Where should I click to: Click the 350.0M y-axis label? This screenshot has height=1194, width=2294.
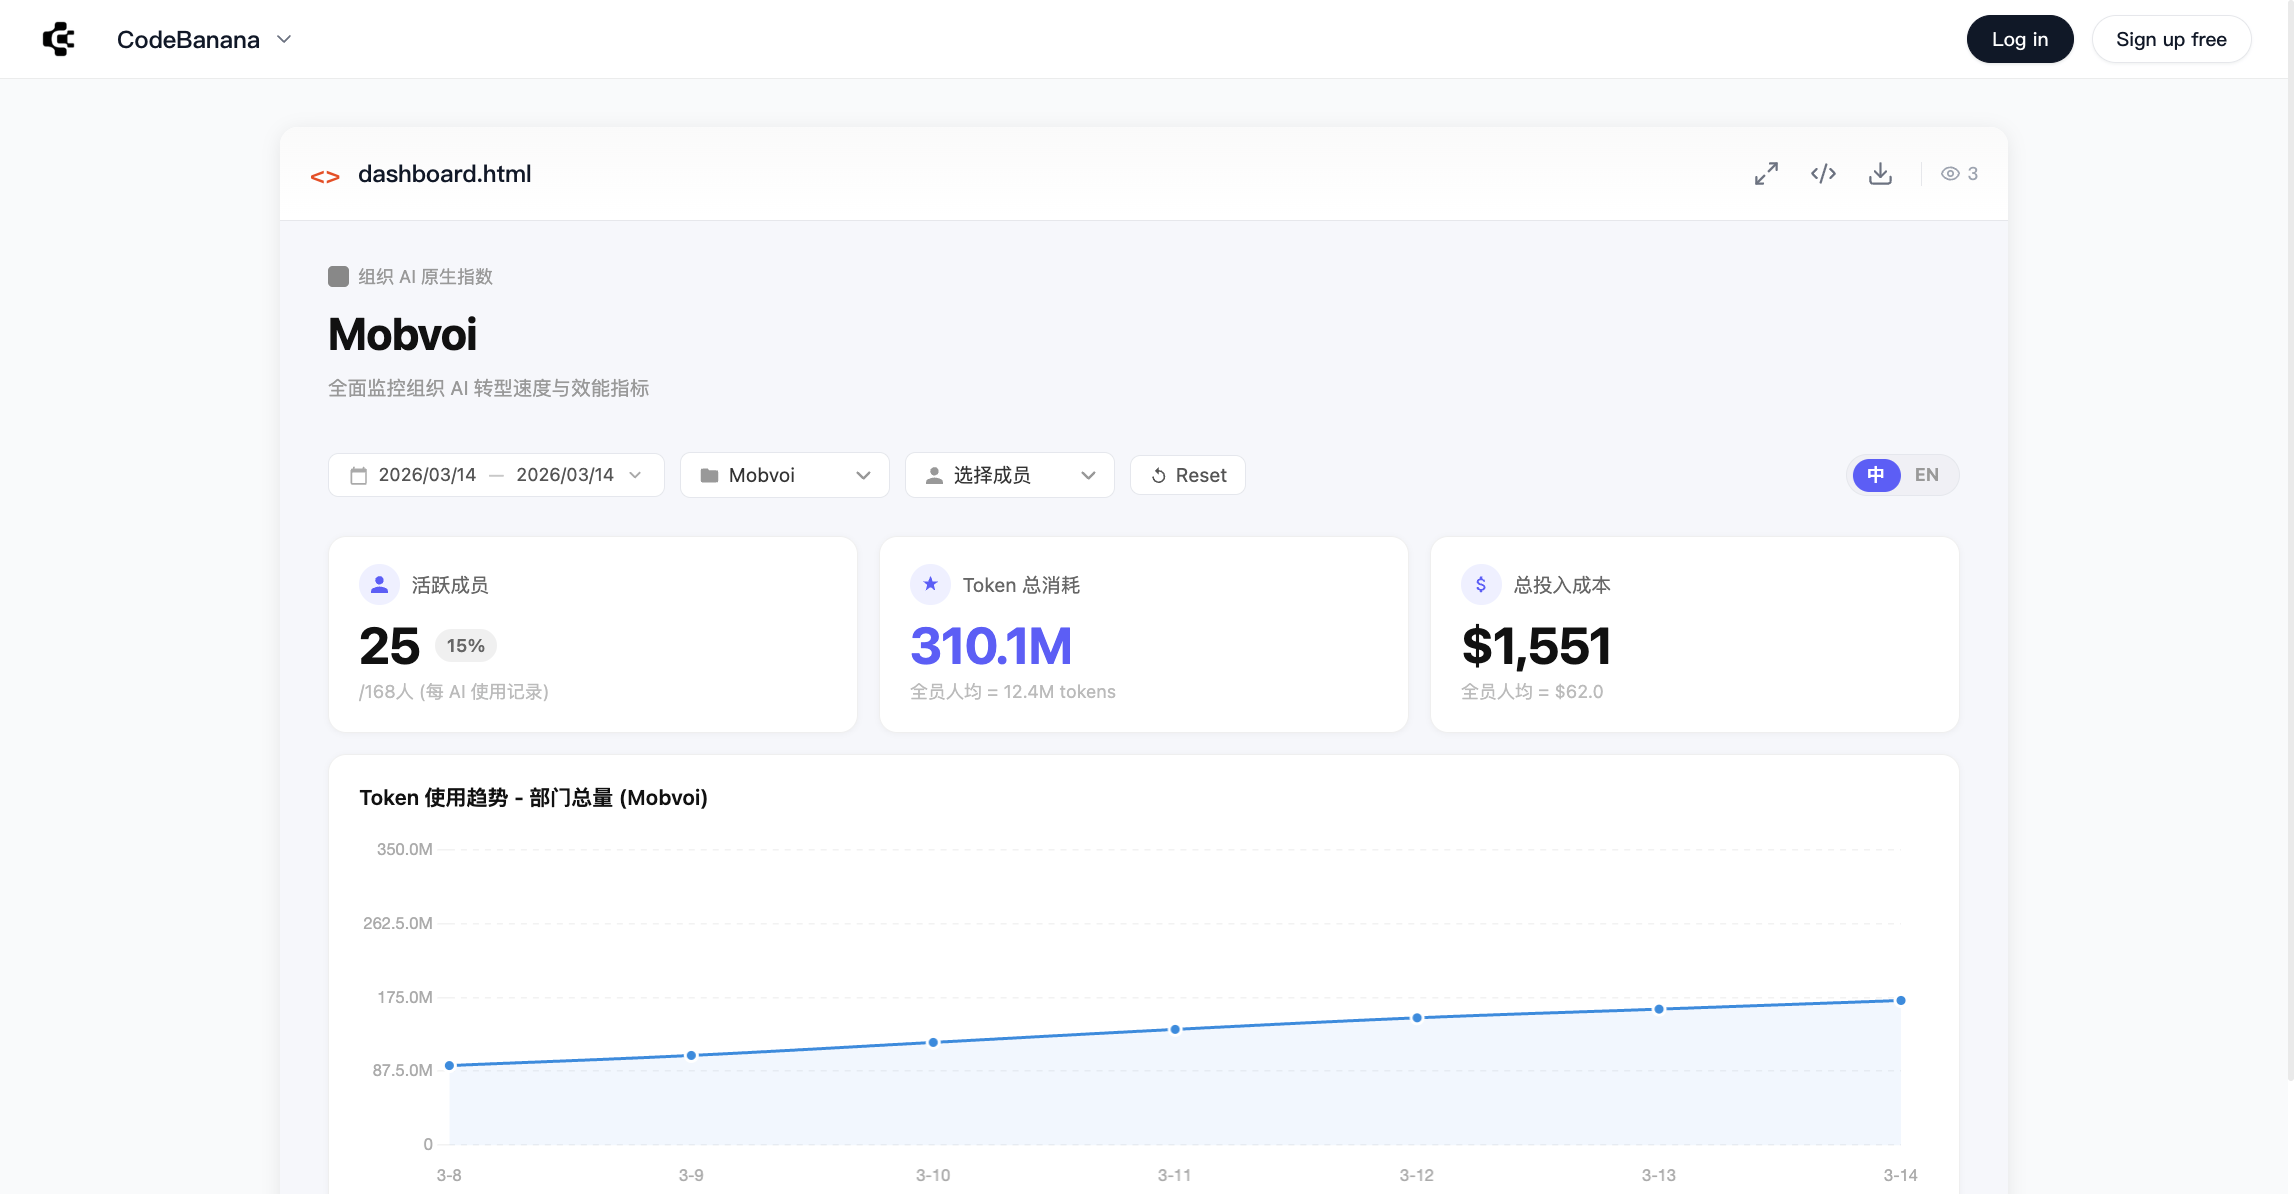pos(405,849)
